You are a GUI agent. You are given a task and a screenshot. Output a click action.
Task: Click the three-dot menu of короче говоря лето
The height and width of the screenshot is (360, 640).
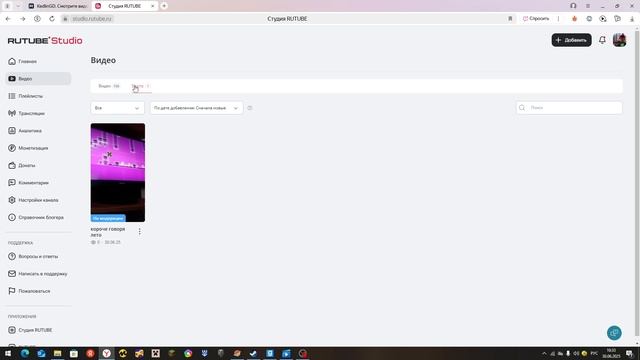(140, 231)
